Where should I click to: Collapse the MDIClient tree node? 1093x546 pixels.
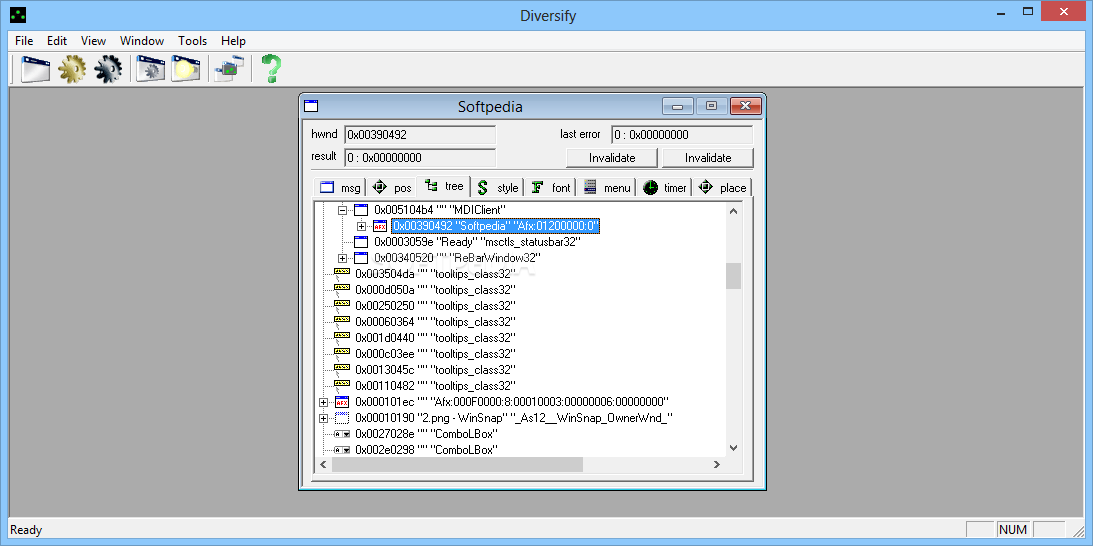pyautogui.click(x=342, y=210)
